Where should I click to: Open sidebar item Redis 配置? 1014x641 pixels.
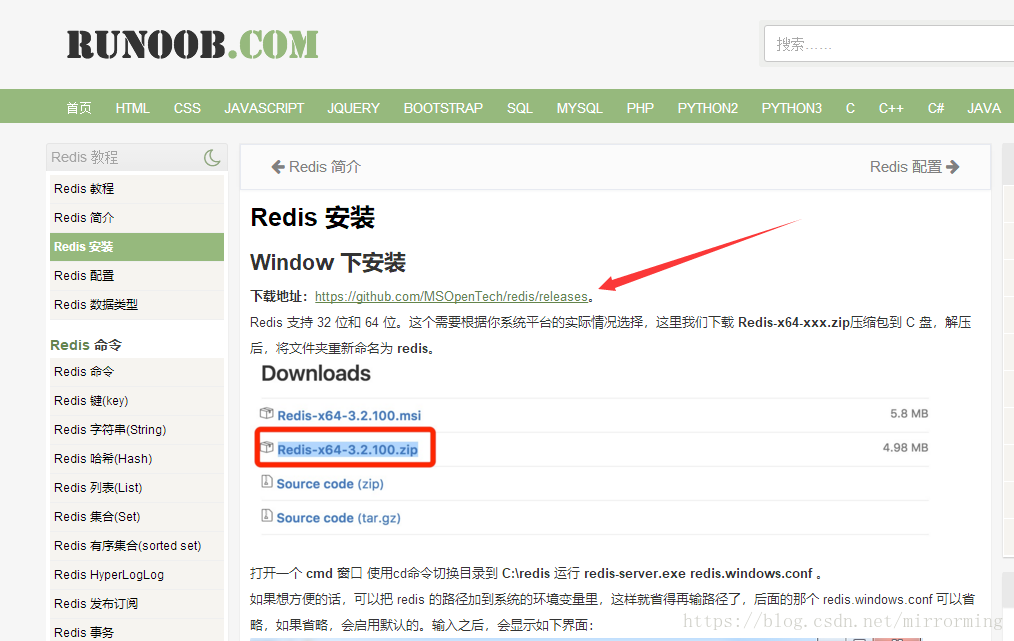(x=136, y=276)
